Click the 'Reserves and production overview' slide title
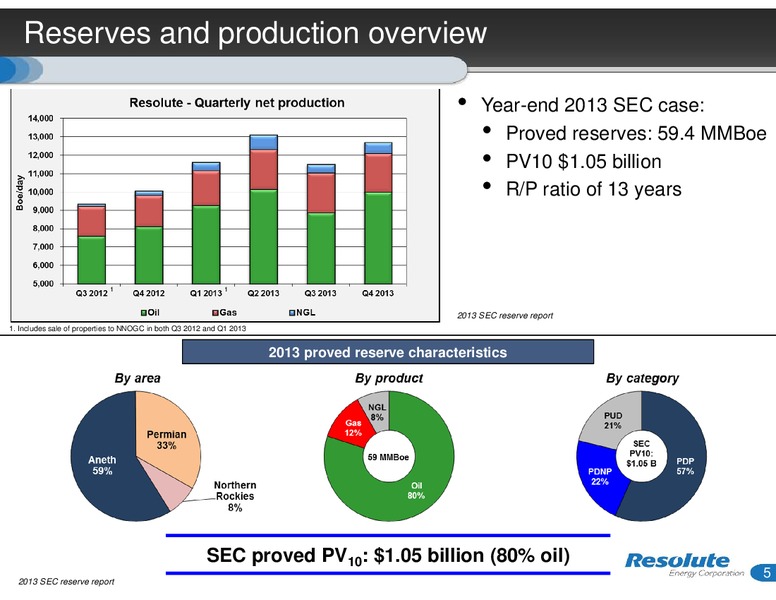 255,33
